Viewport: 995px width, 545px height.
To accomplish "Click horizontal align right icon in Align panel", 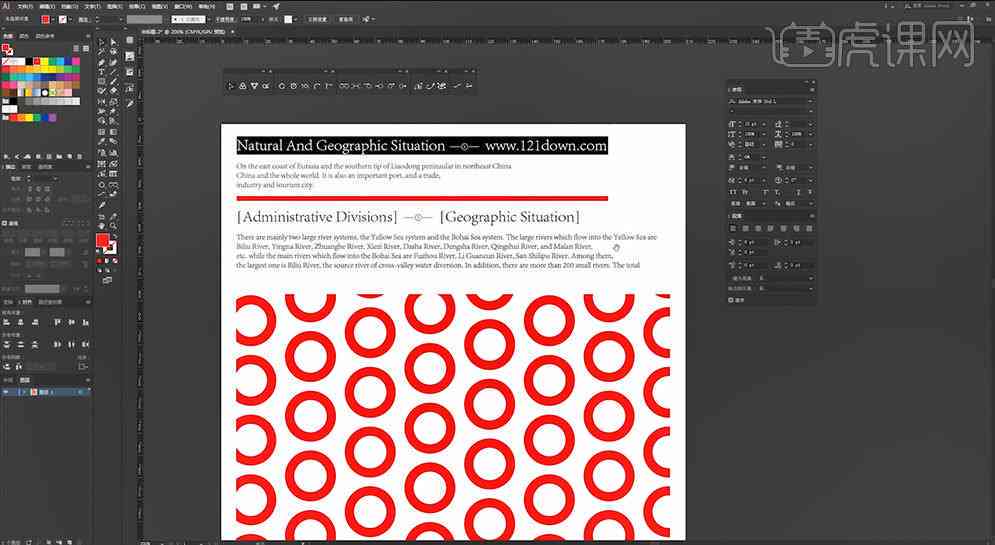I will (36, 322).
